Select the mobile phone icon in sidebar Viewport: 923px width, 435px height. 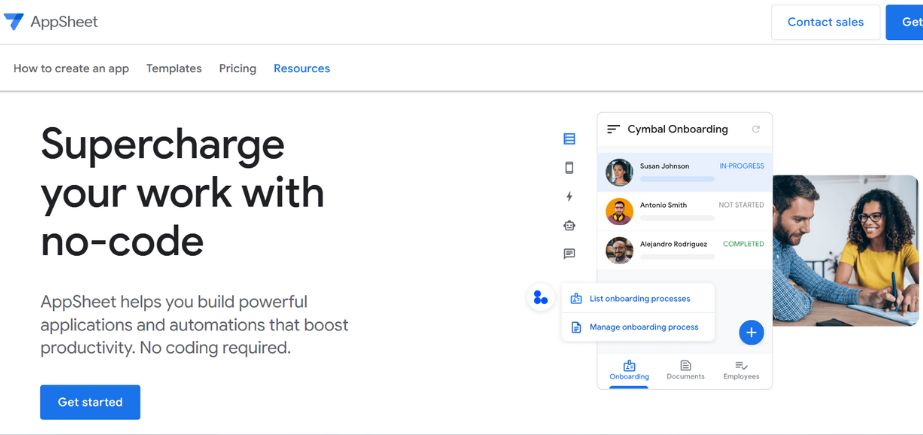(x=569, y=168)
